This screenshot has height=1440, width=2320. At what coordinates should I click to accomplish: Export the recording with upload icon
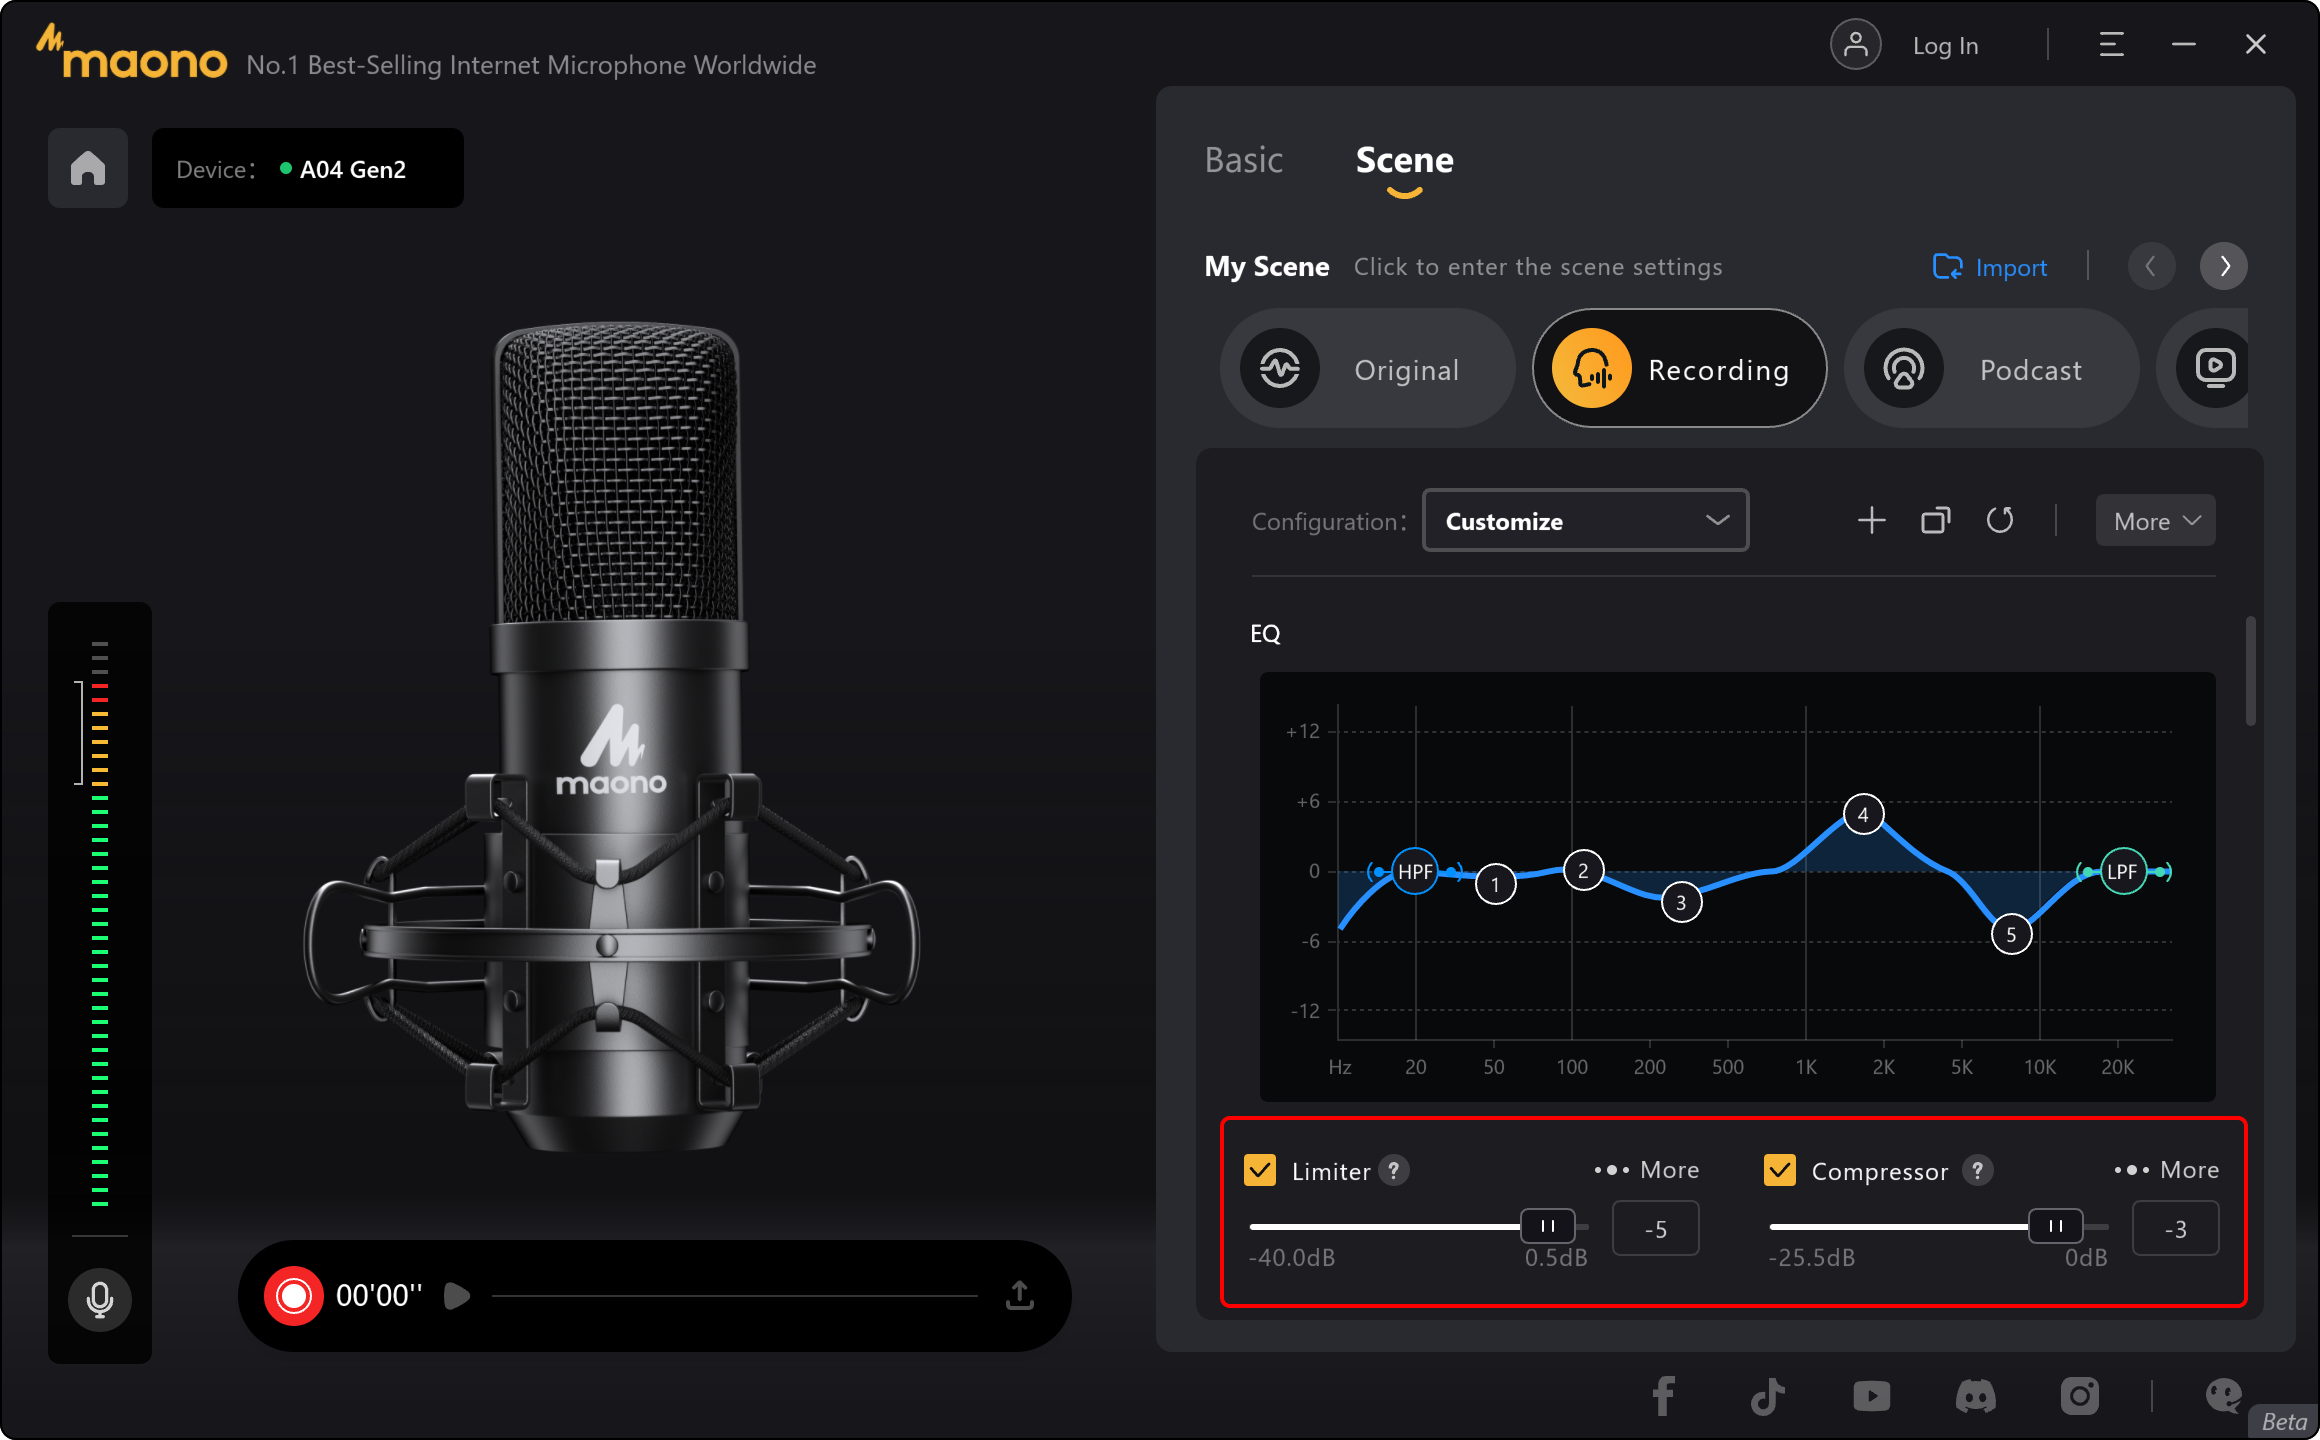[1020, 1295]
